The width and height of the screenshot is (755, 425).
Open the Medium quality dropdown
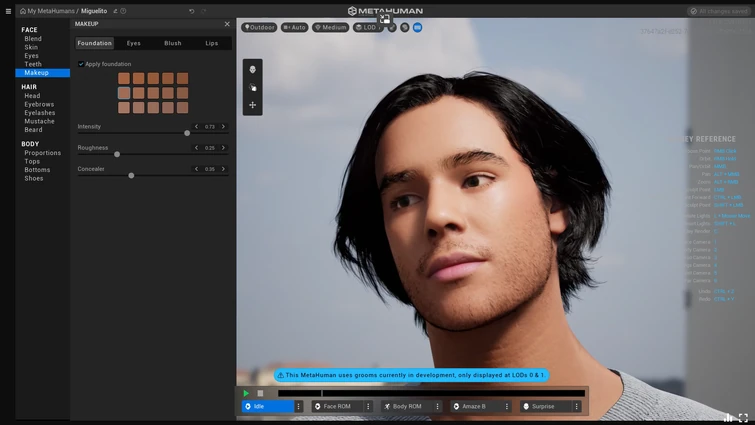click(330, 28)
